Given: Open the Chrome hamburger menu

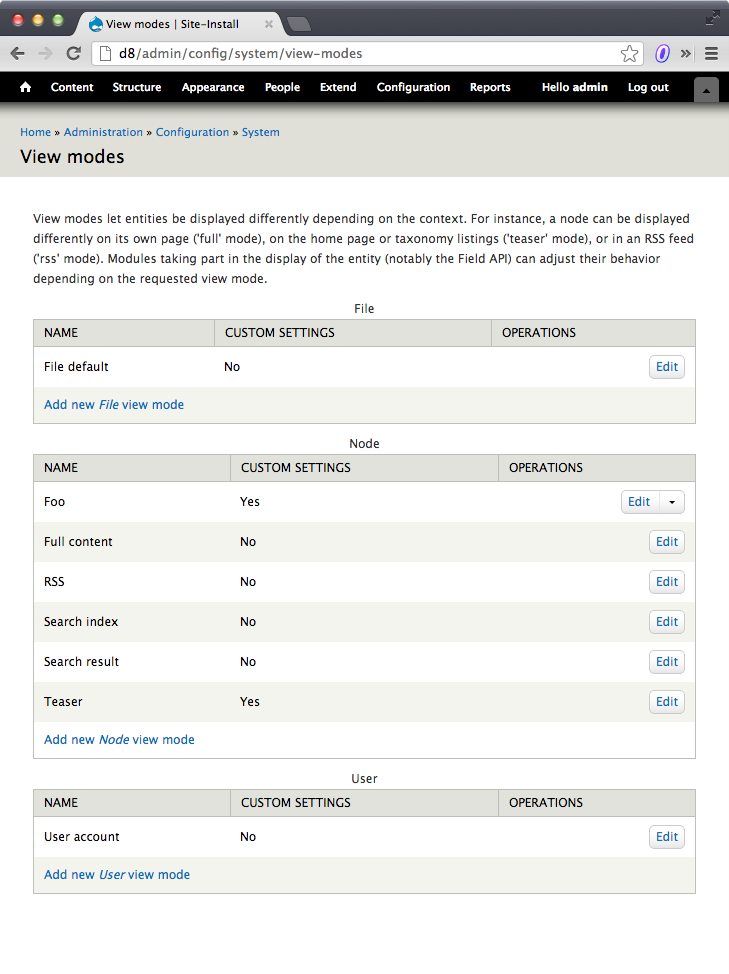Looking at the screenshot, I should point(713,54).
